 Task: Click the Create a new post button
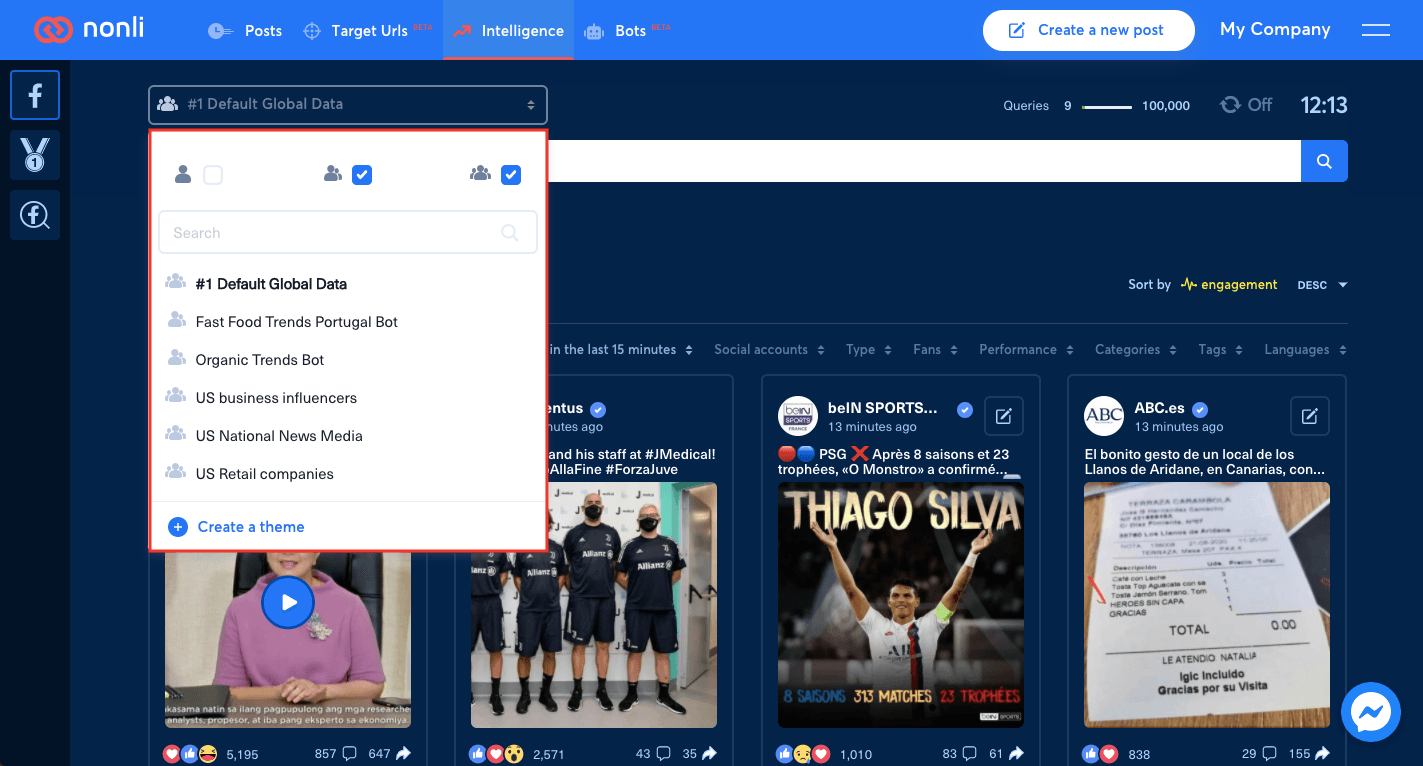click(x=1088, y=30)
